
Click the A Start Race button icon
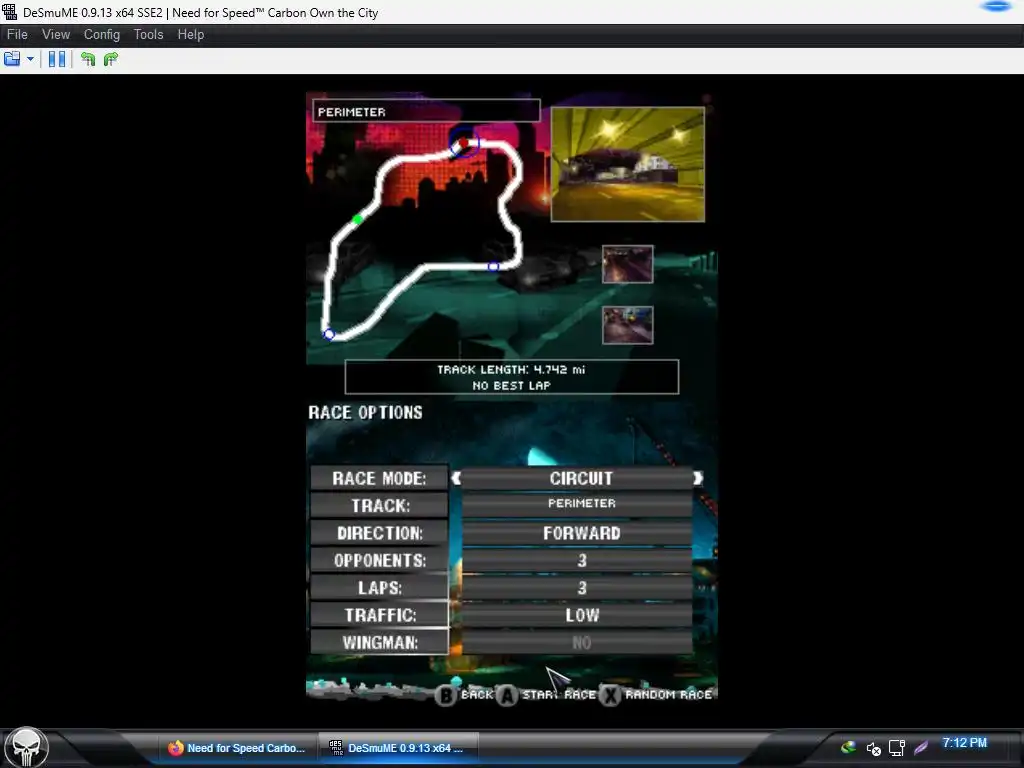click(x=507, y=696)
